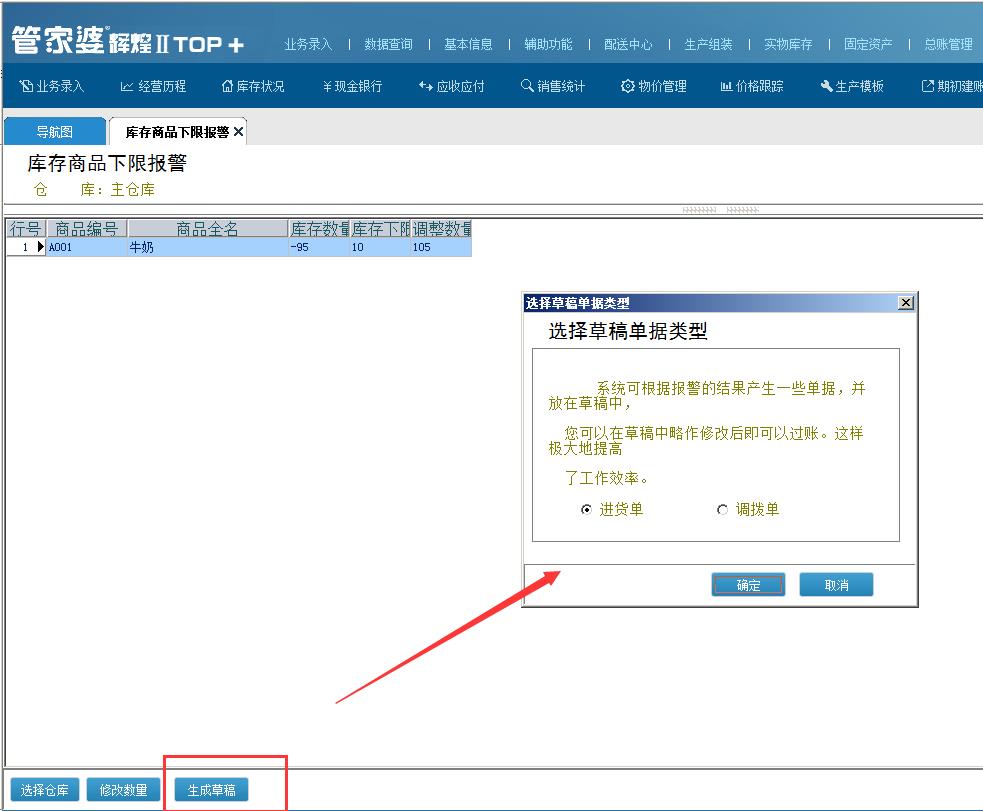Select the 牛奶 product name cell
This screenshot has width=983, height=811.
[208, 247]
